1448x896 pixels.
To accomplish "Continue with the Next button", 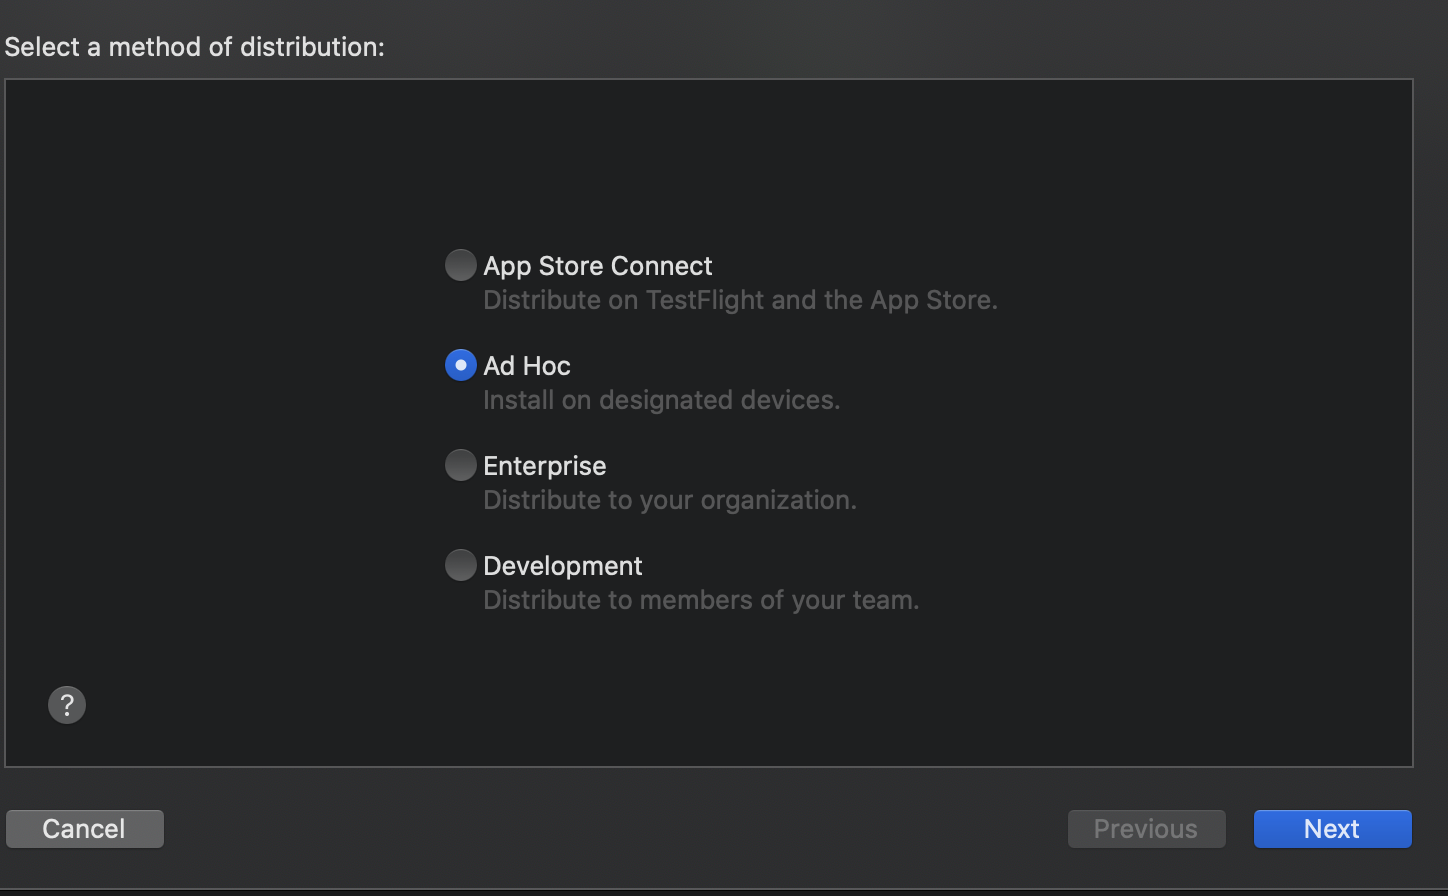I will pyautogui.click(x=1332, y=829).
